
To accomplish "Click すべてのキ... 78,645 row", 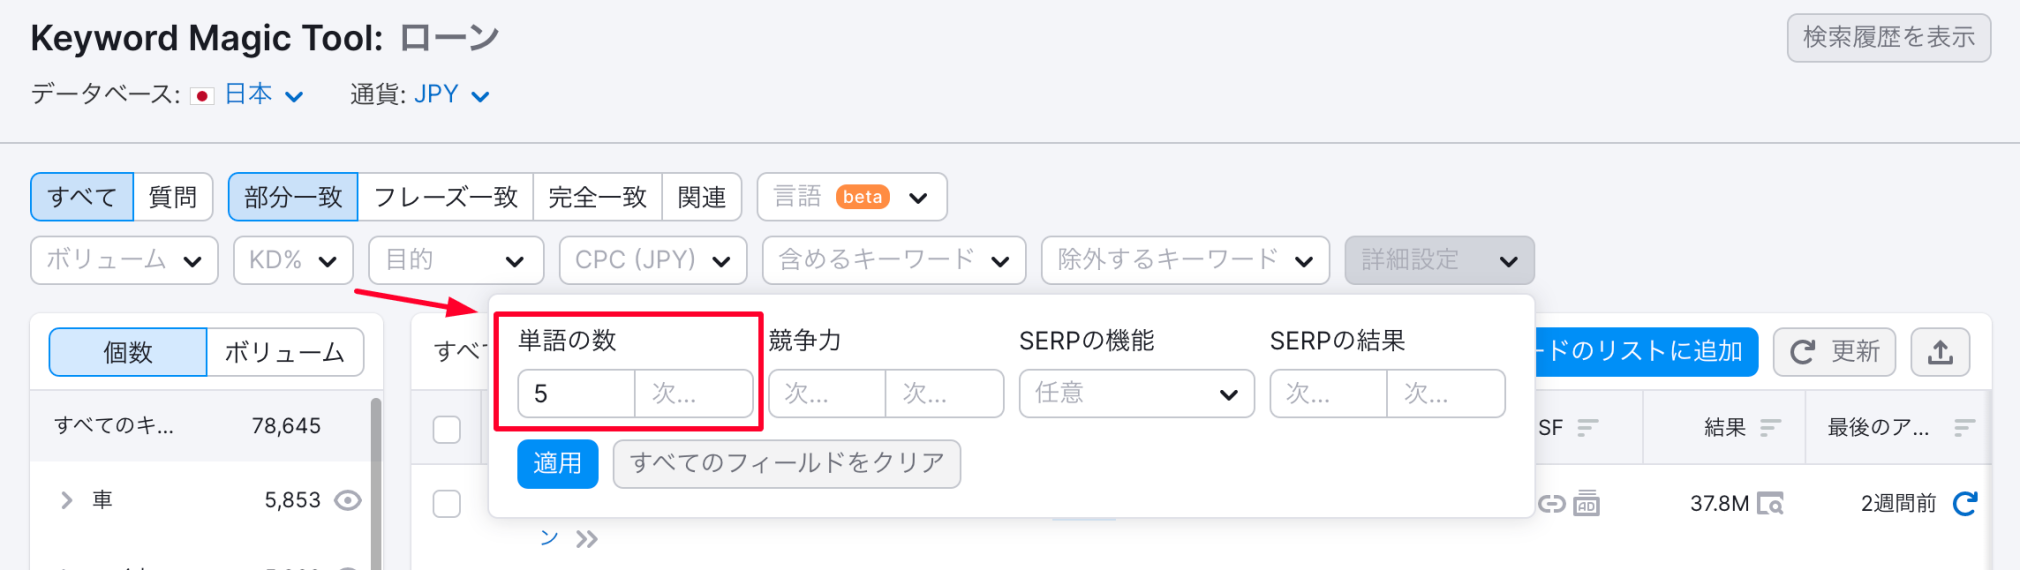I will click(200, 426).
